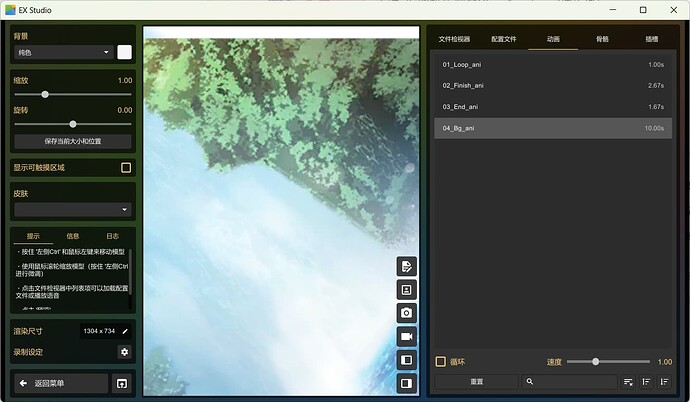Open the 插槽 tab
690x402 pixels.
pyautogui.click(x=652, y=39)
